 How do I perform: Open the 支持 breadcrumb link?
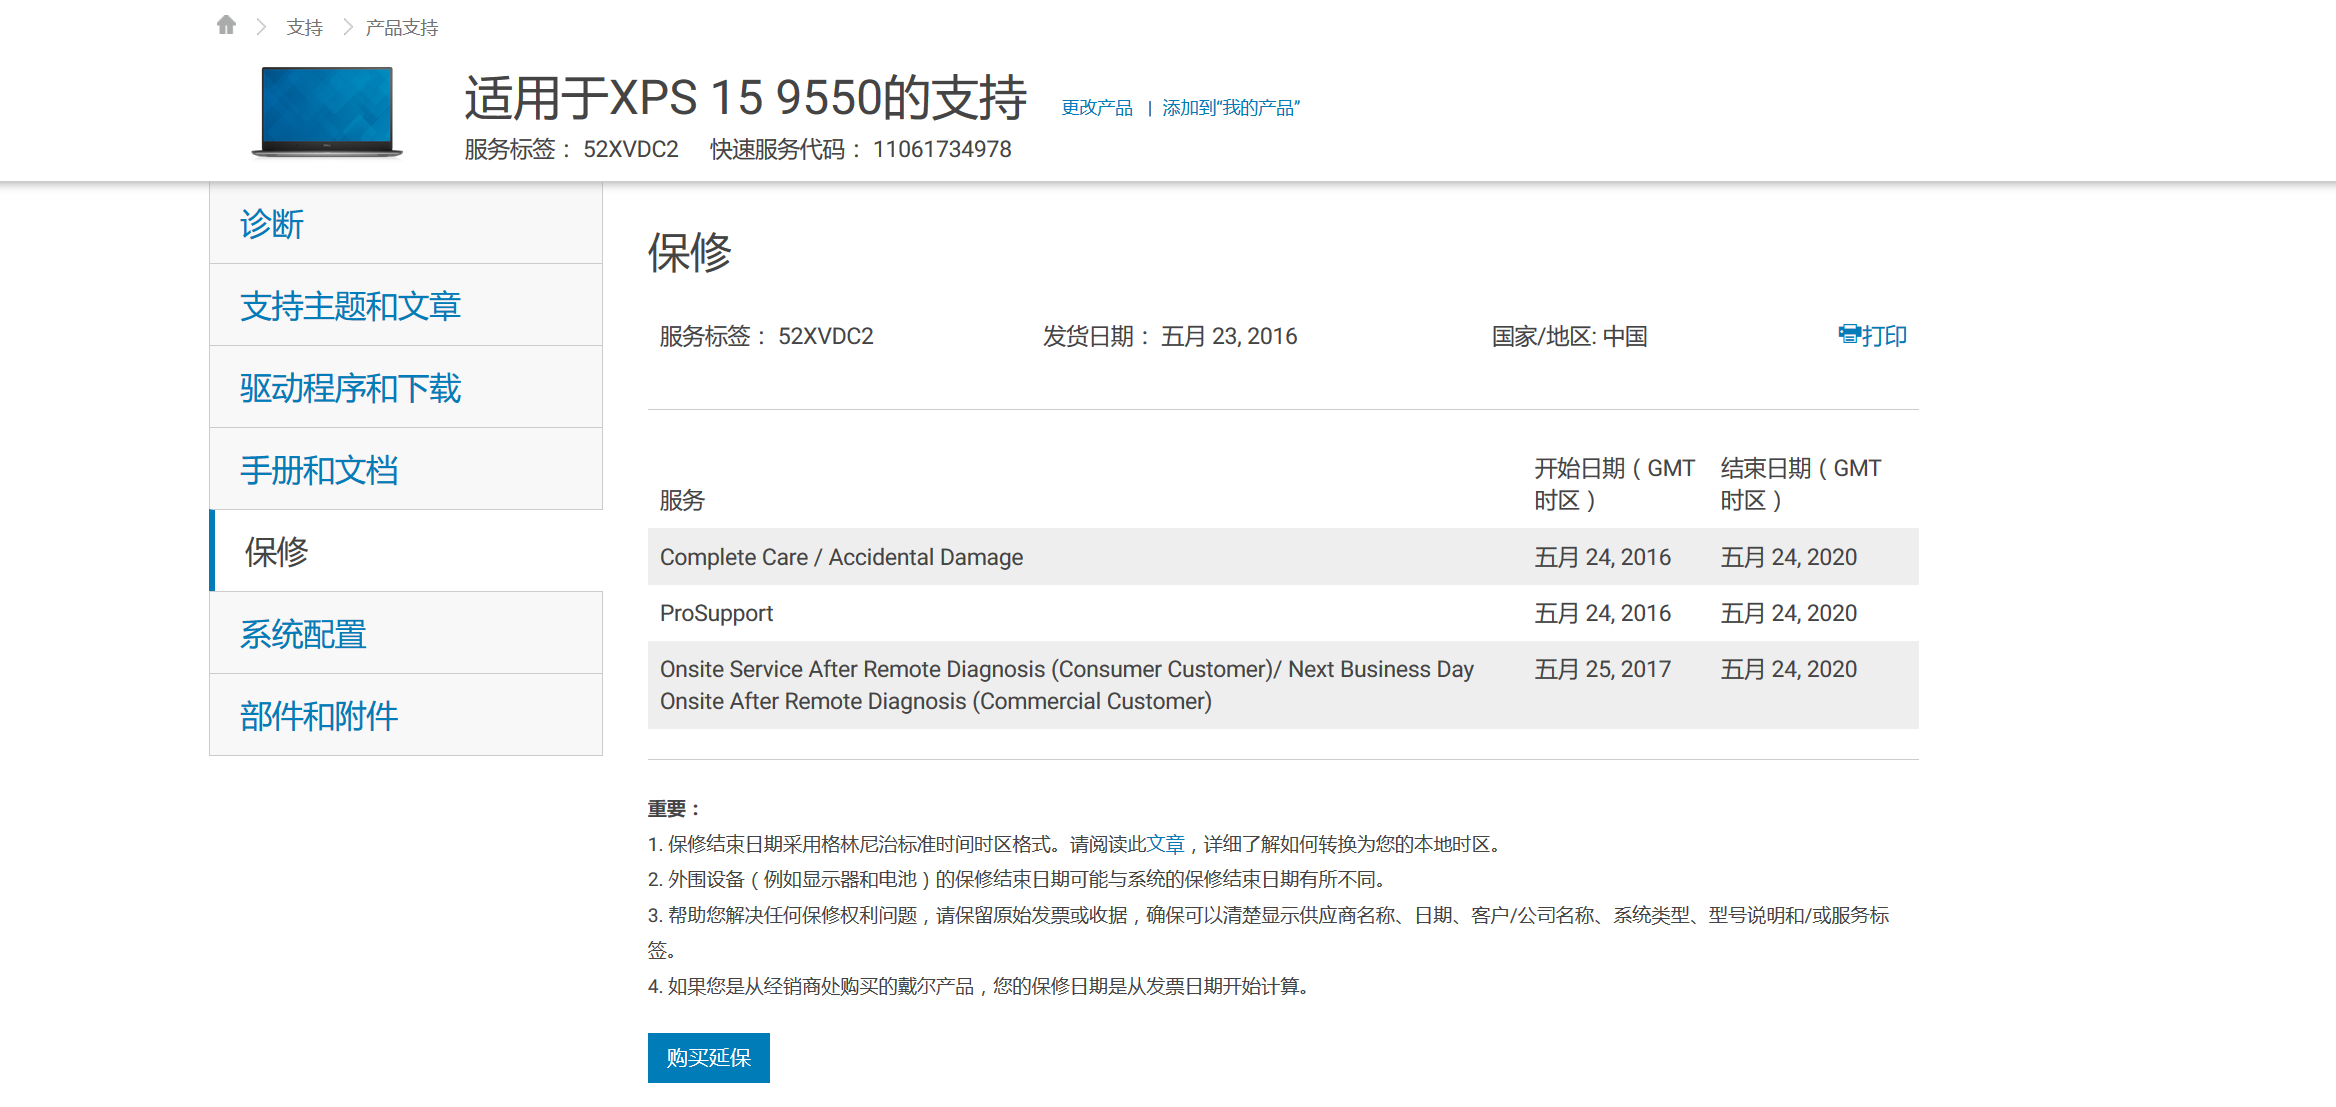click(x=304, y=28)
